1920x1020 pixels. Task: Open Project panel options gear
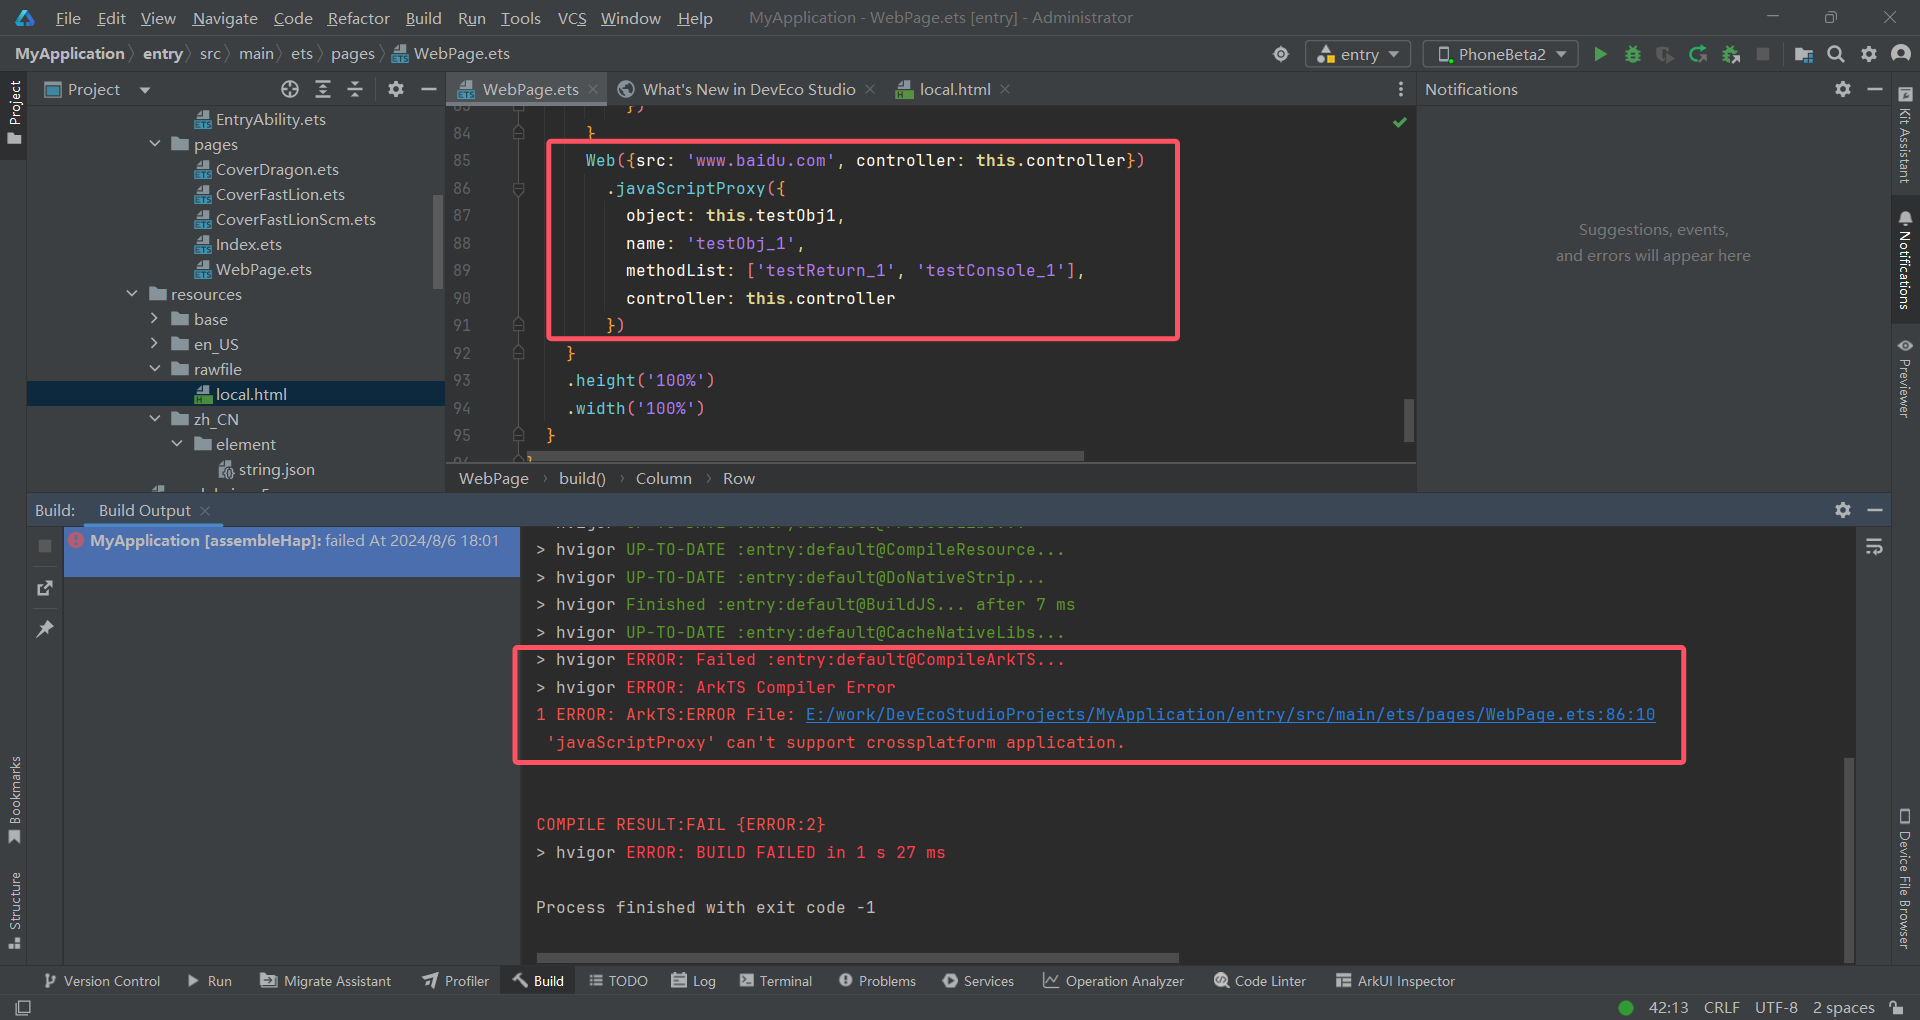[x=396, y=89]
